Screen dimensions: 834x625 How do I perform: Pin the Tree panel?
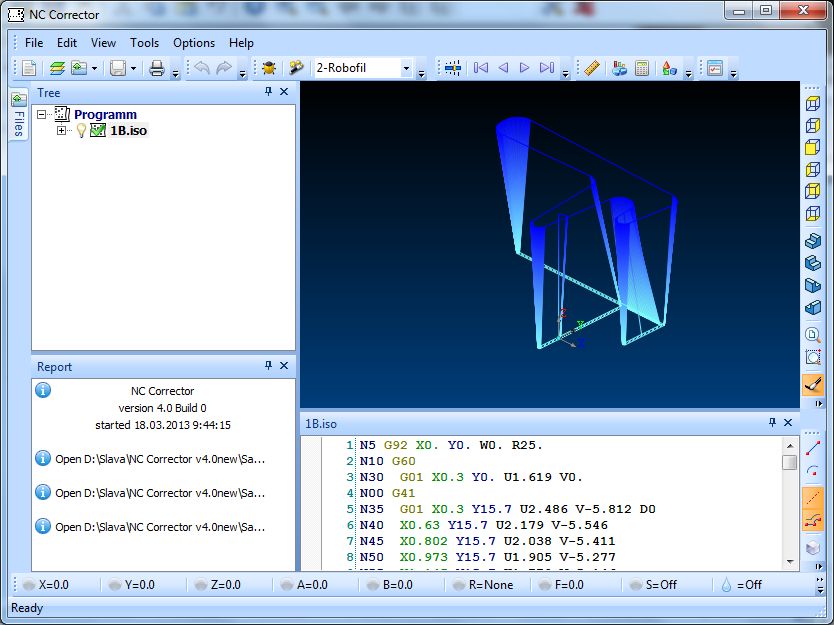269,91
